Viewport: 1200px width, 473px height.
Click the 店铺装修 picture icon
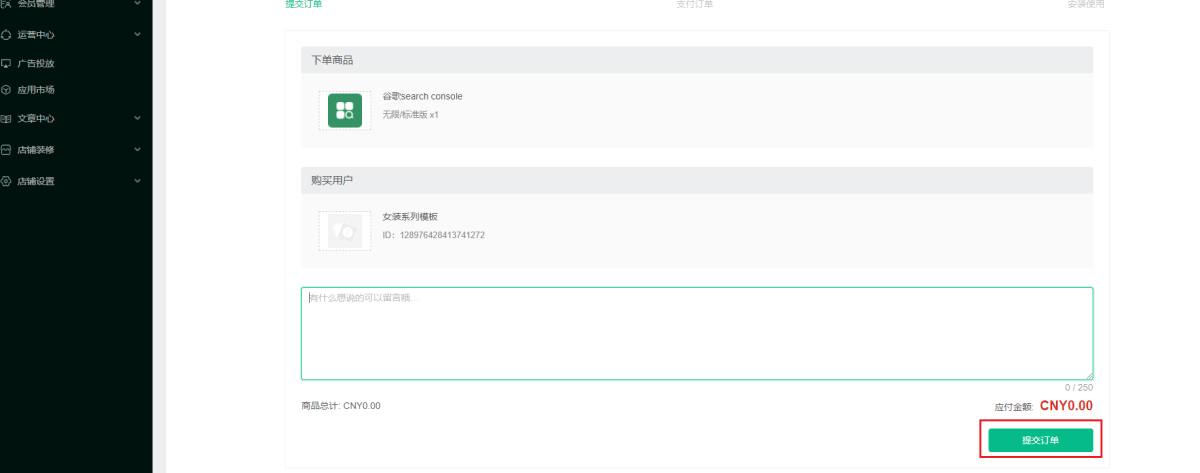pos(6,150)
